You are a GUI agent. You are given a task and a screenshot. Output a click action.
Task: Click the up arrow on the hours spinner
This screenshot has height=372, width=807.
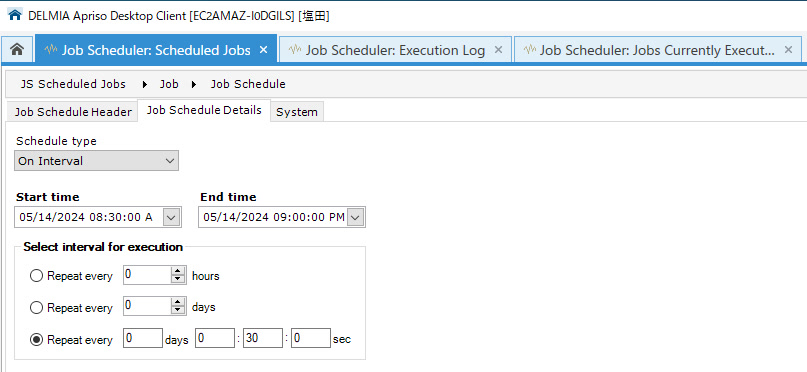tap(178, 272)
